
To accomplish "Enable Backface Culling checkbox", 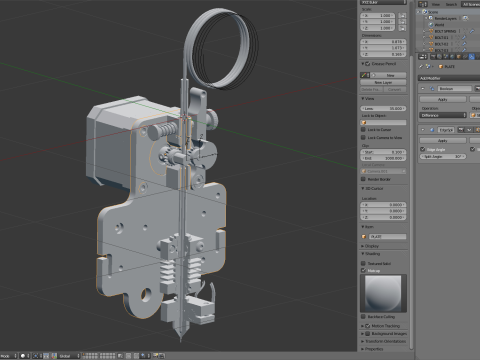I will [x=363, y=317].
